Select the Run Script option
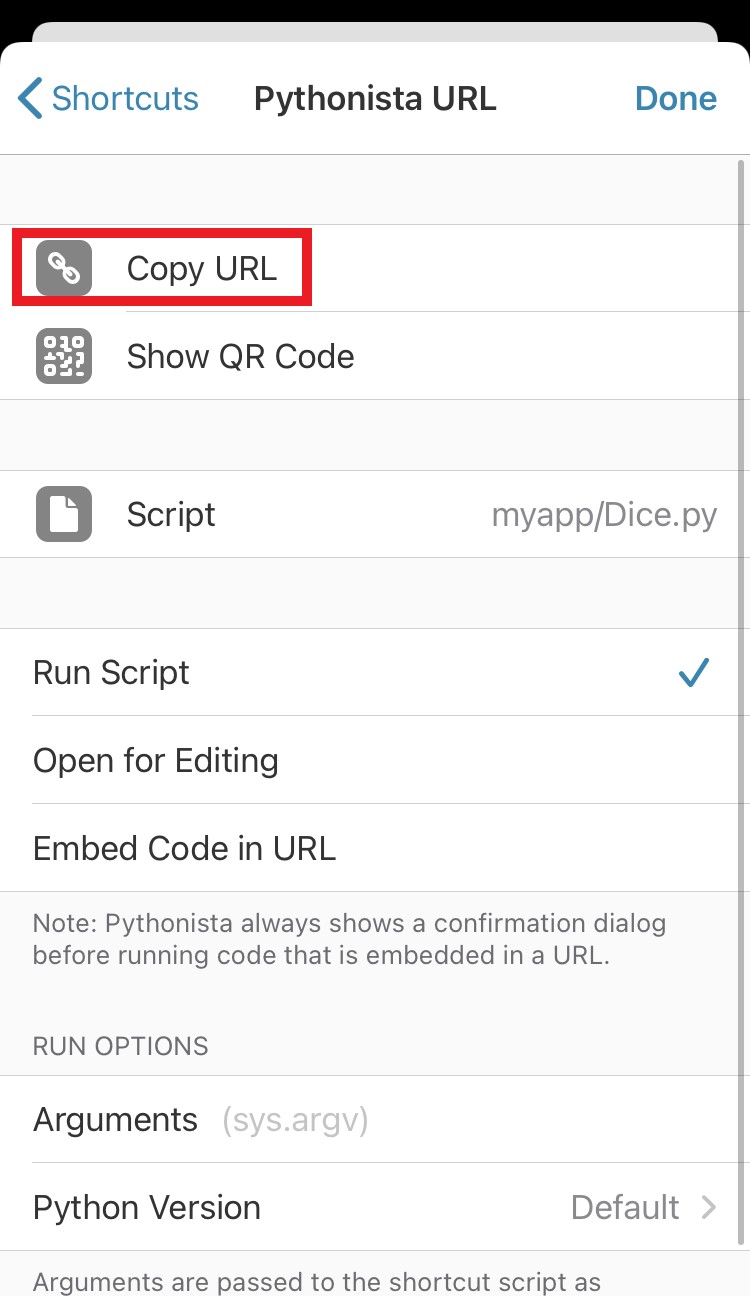The height and width of the screenshot is (1296, 750). (111, 673)
